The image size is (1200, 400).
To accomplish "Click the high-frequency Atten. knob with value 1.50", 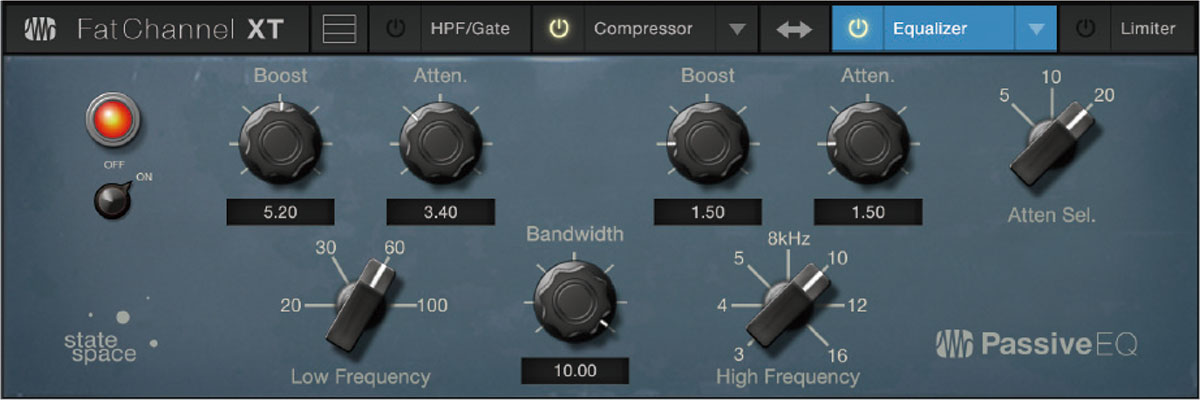I will [x=868, y=144].
